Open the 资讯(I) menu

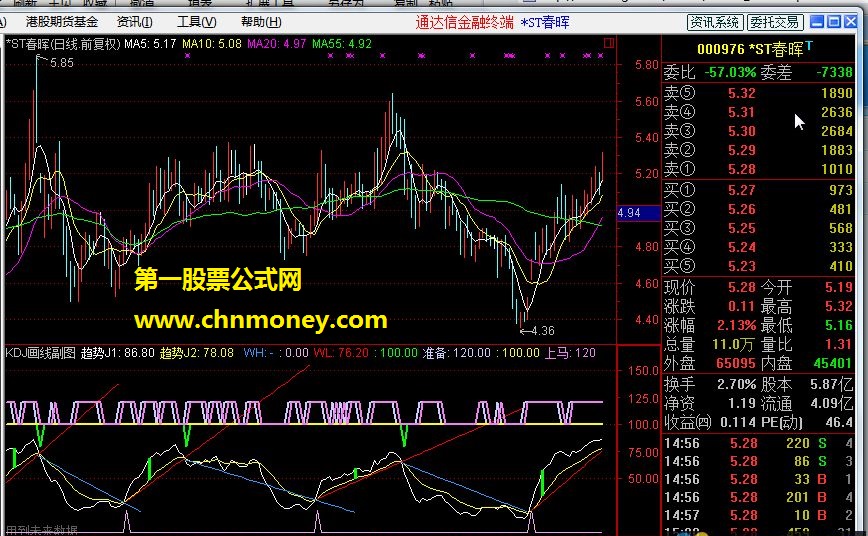[135, 22]
